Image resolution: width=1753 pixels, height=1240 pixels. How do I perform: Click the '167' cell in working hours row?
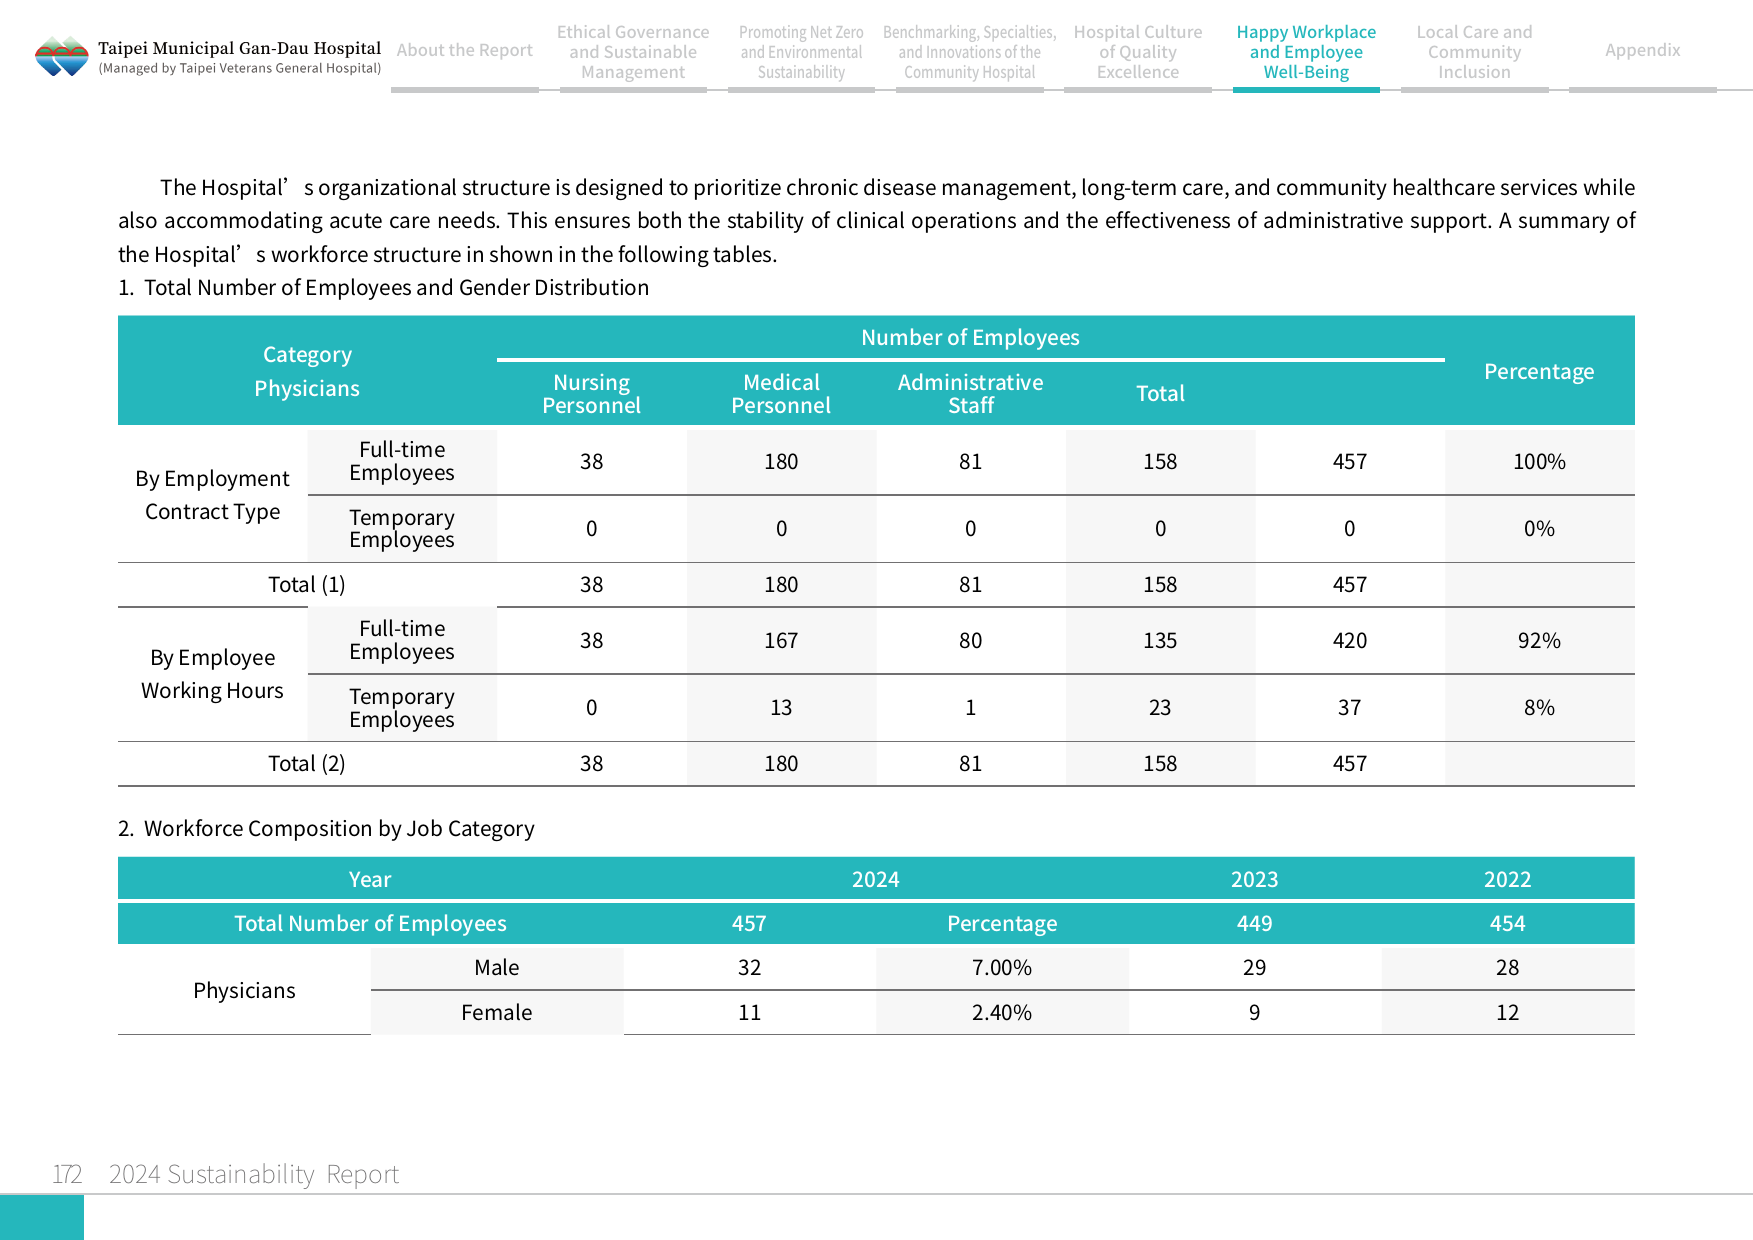coord(781,640)
